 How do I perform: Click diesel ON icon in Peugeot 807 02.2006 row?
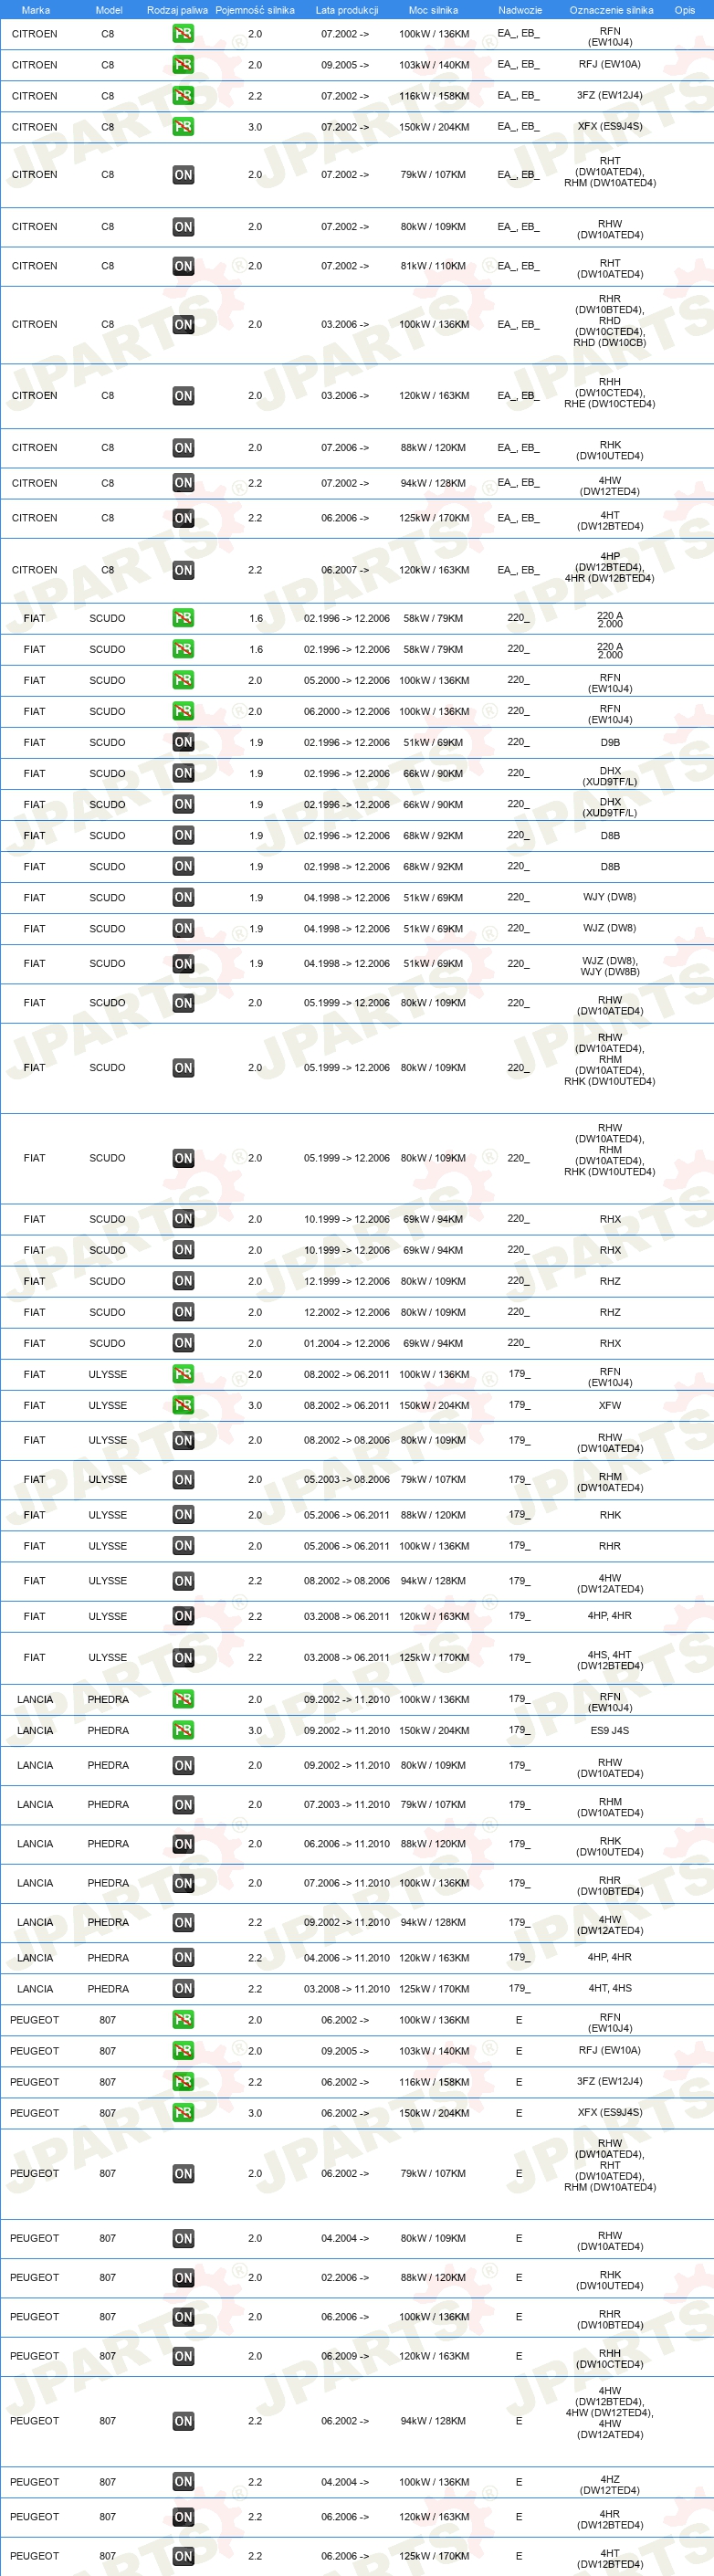[x=183, y=2278]
